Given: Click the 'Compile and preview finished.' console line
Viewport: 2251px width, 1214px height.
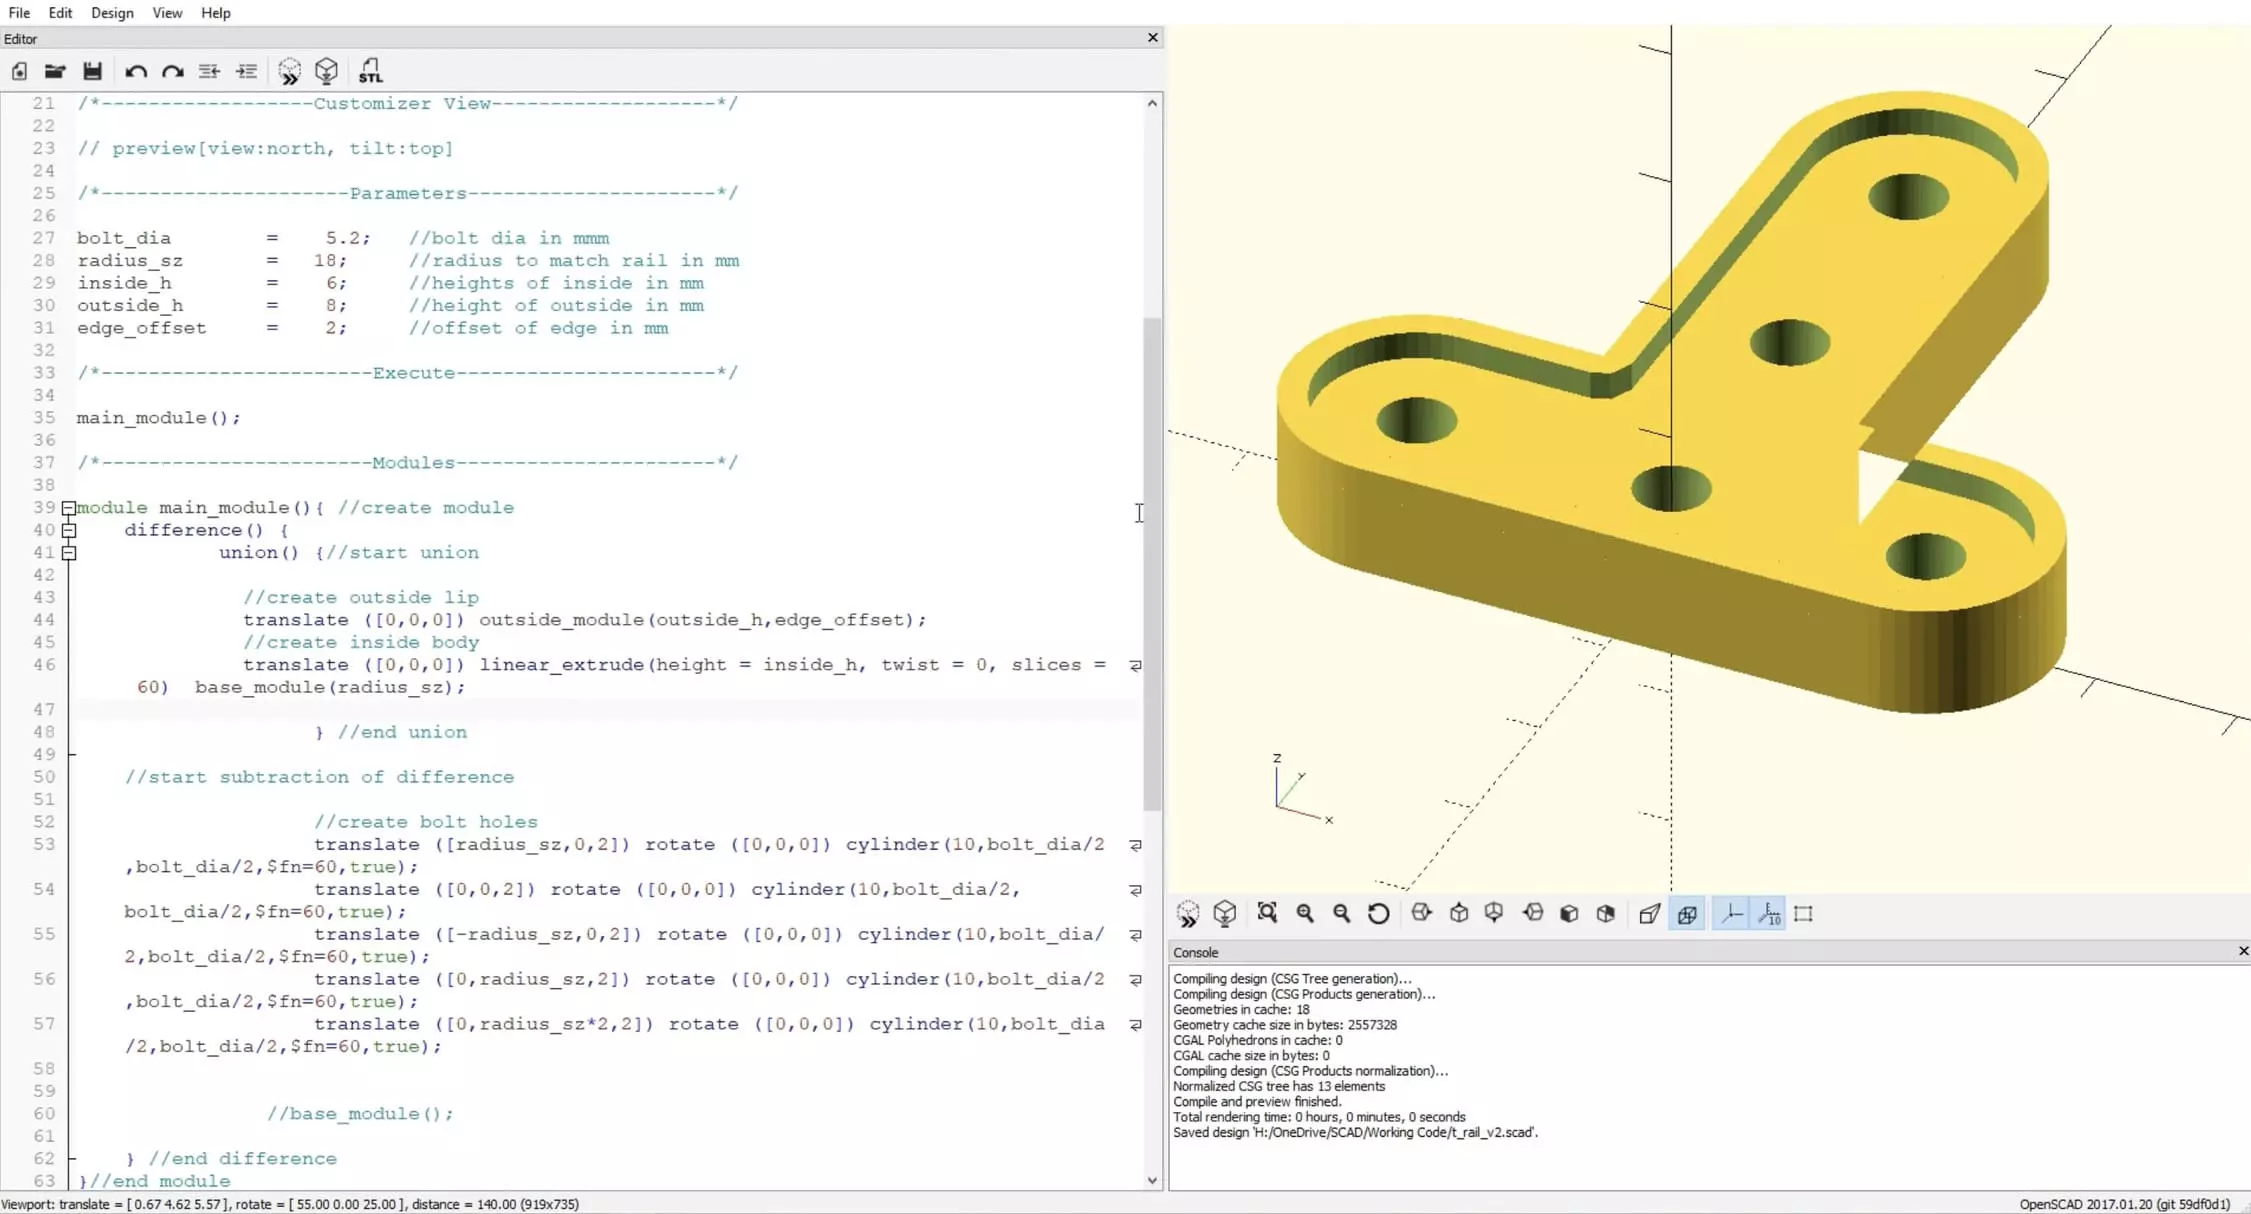Looking at the screenshot, I should click(1256, 1102).
